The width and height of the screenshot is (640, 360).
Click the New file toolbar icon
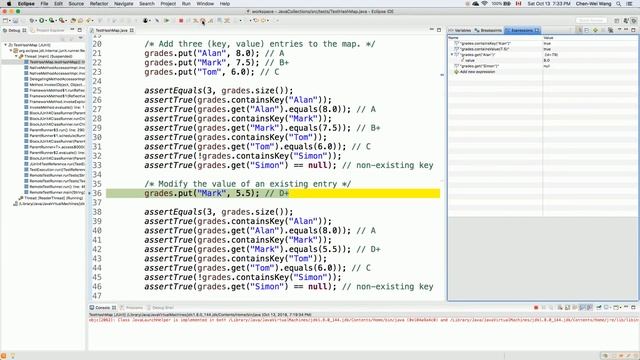(x=5, y=20)
